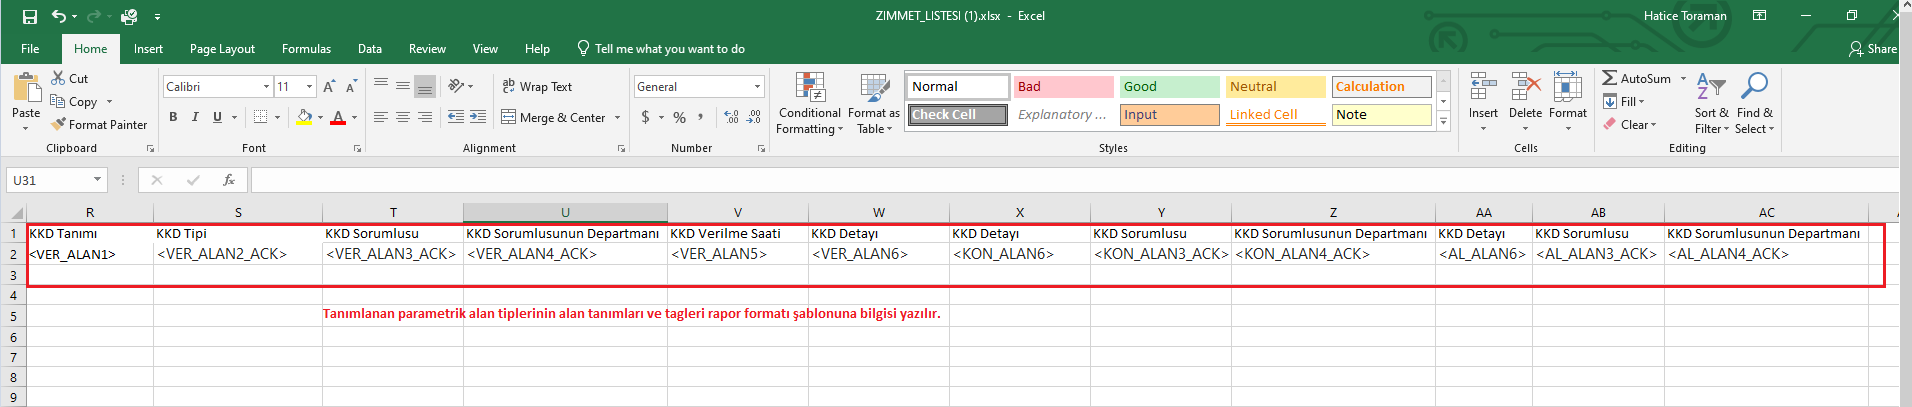Viewport: 1912px width, 407px height.
Task: Apply the Borders icon to the cell
Action: tap(260, 117)
